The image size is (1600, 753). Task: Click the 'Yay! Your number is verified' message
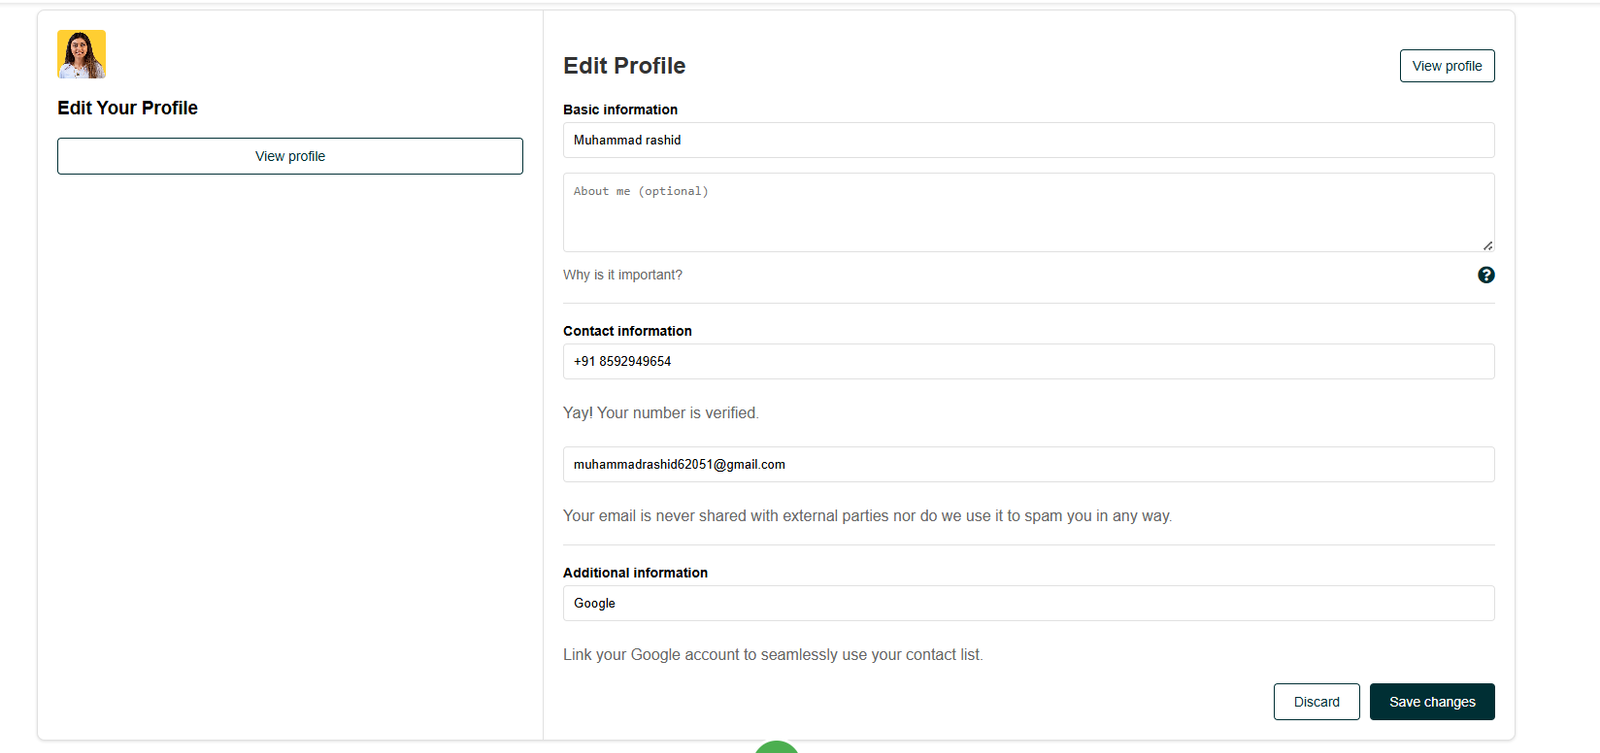click(660, 413)
